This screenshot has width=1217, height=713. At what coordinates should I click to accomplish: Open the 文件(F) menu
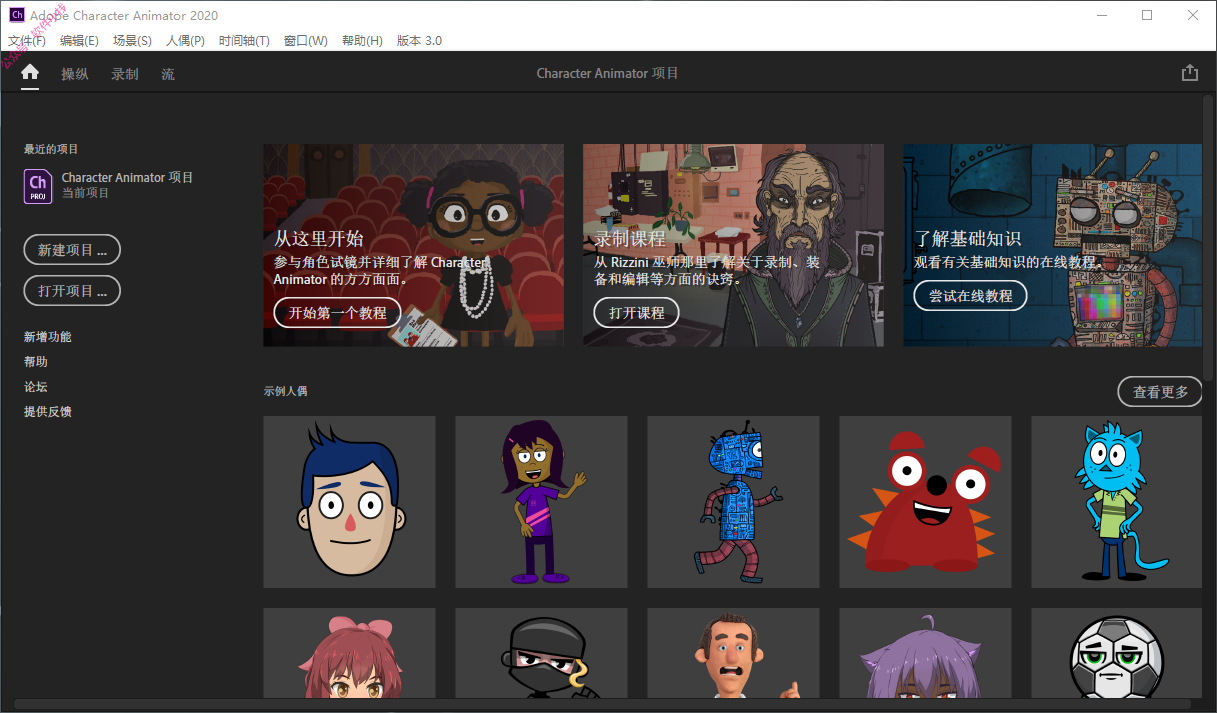click(x=27, y=41)
